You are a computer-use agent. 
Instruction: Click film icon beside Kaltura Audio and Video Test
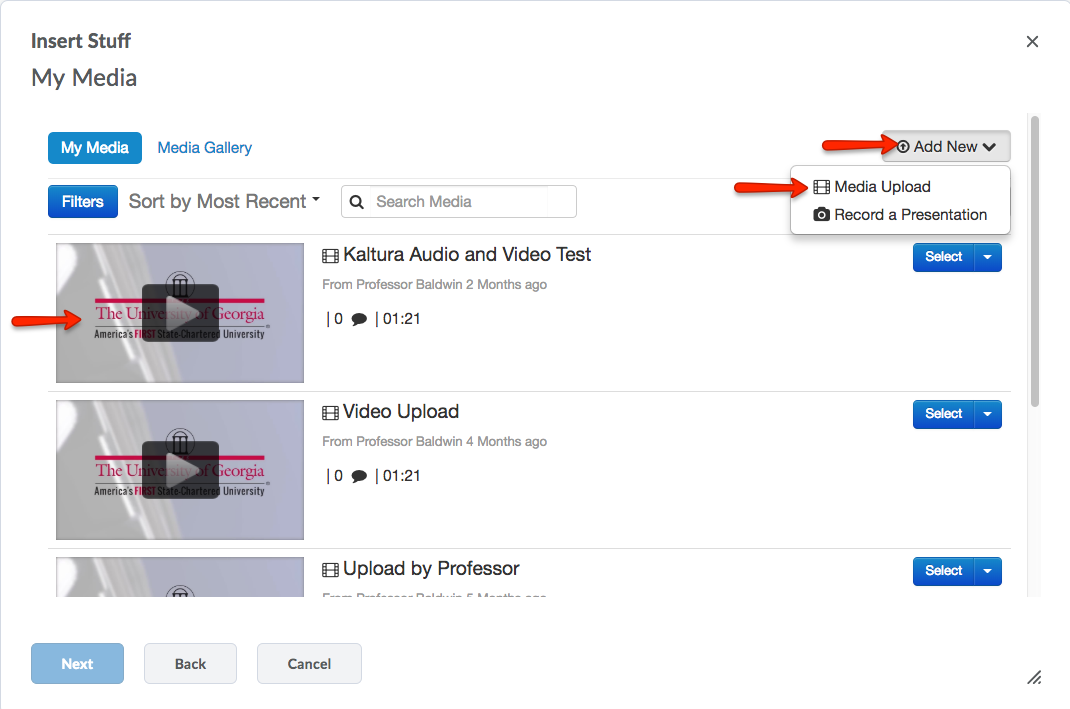(330, 256)
